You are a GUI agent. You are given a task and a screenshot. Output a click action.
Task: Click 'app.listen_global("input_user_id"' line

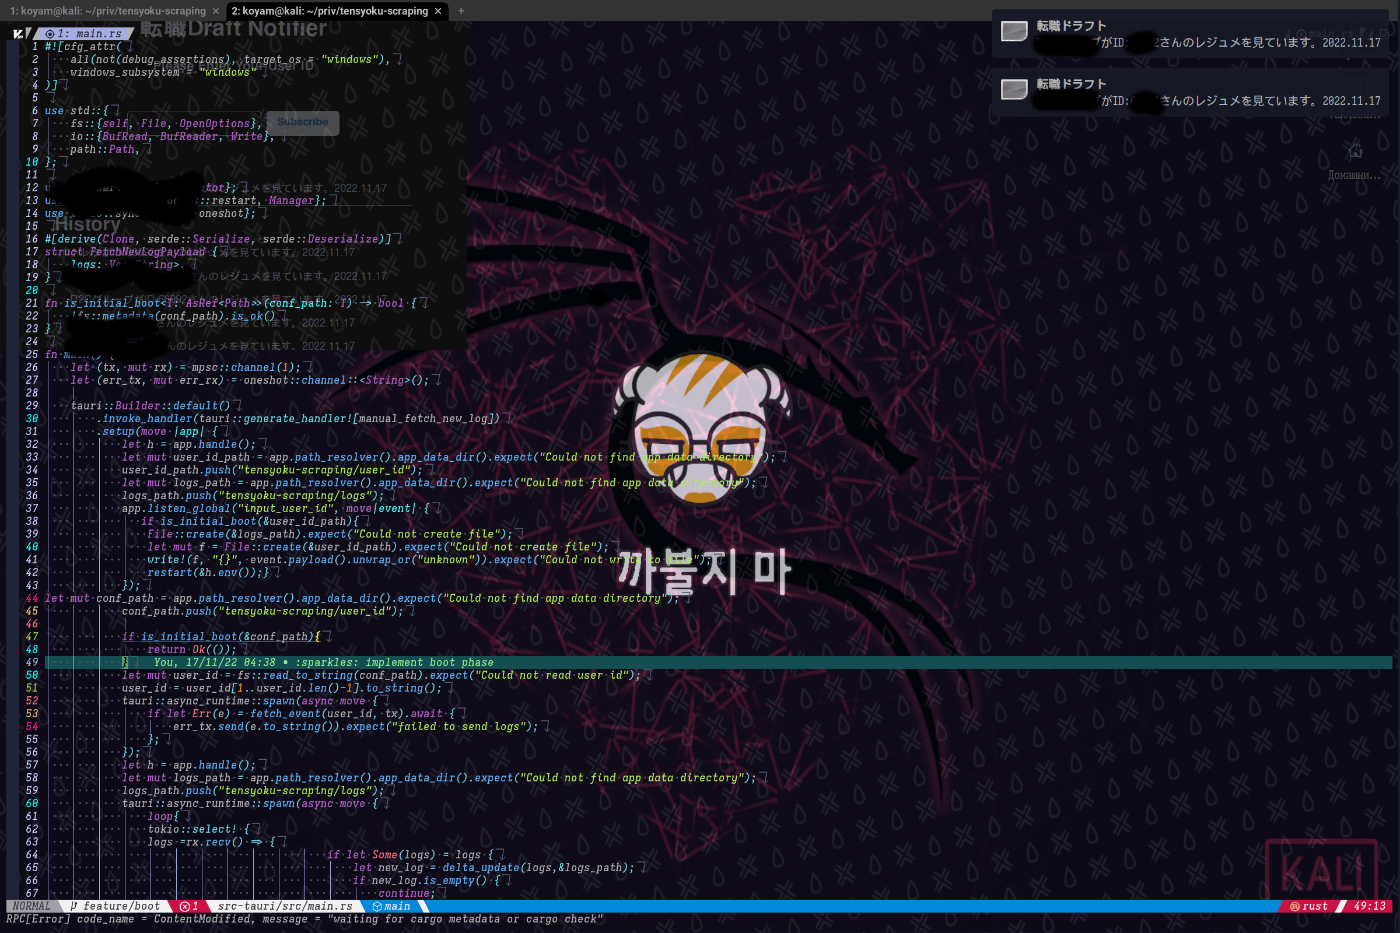(275, 508)
